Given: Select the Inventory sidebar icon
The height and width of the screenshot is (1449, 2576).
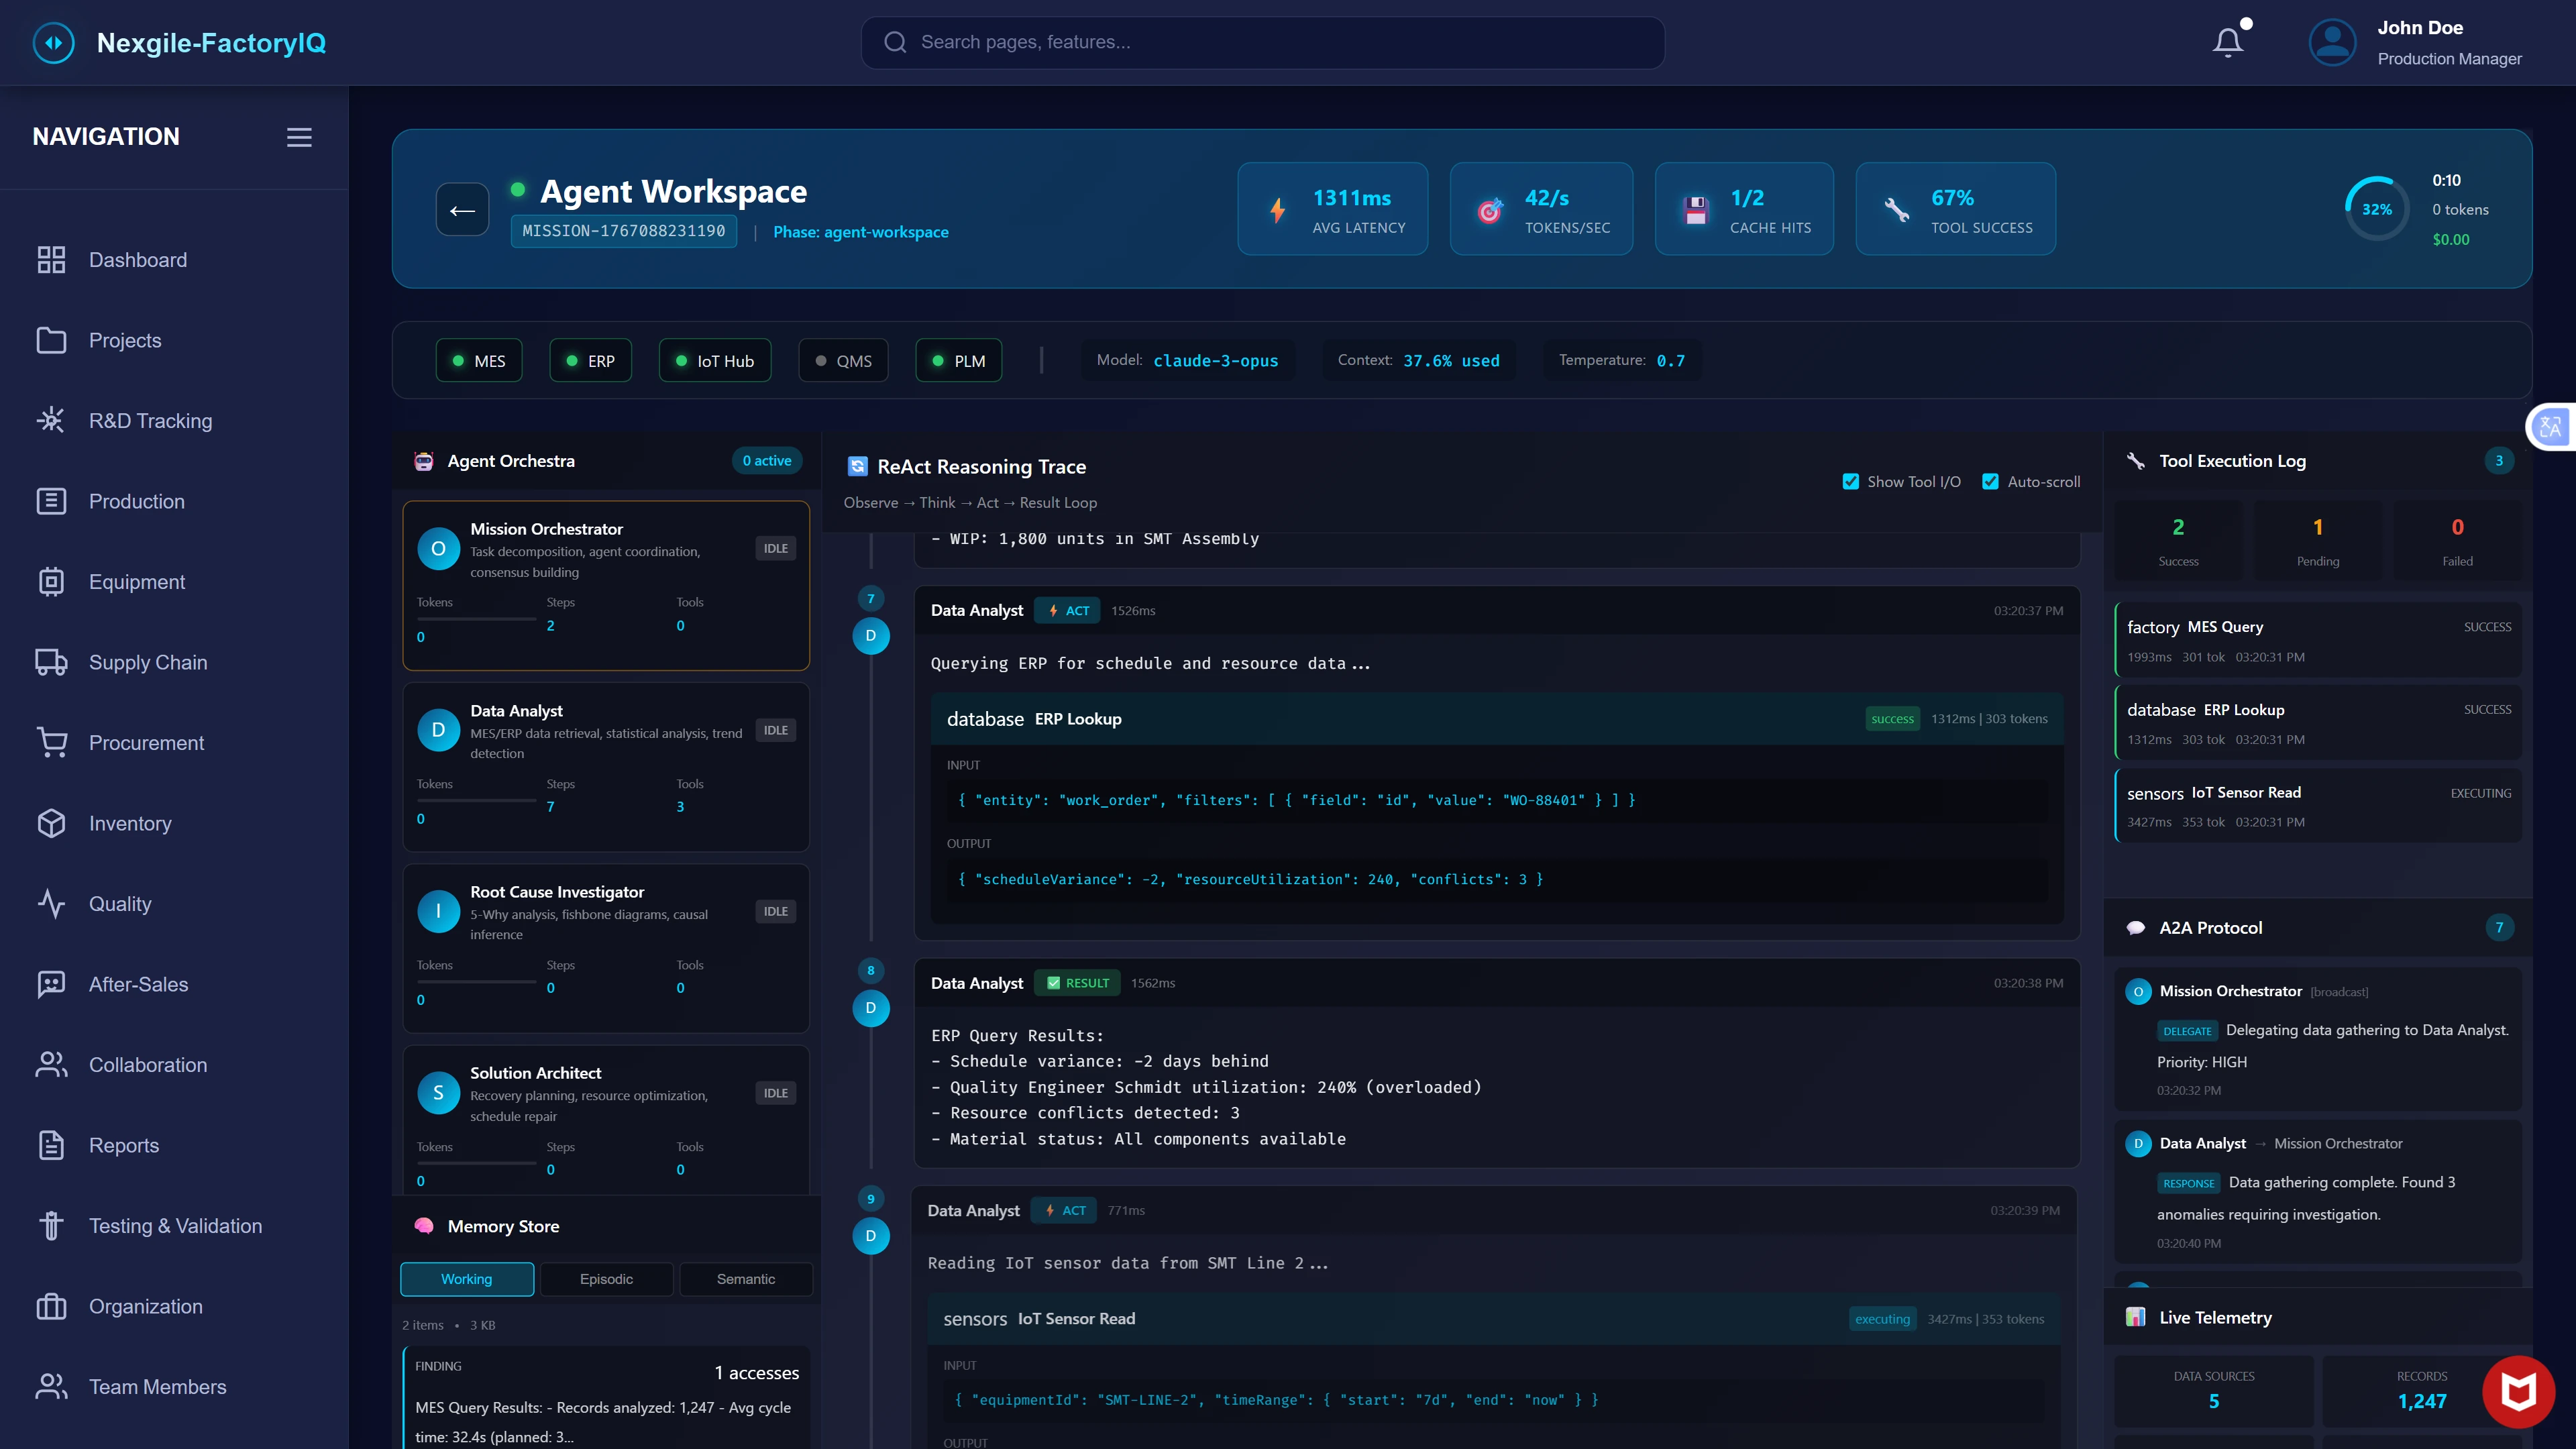Looking at the screenshot, I should (52, 823).
